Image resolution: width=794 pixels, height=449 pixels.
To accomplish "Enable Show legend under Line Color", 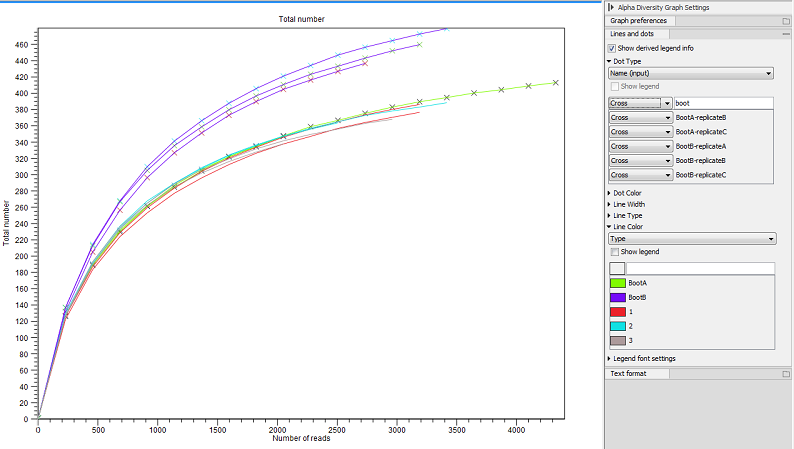I will (616, 252).
